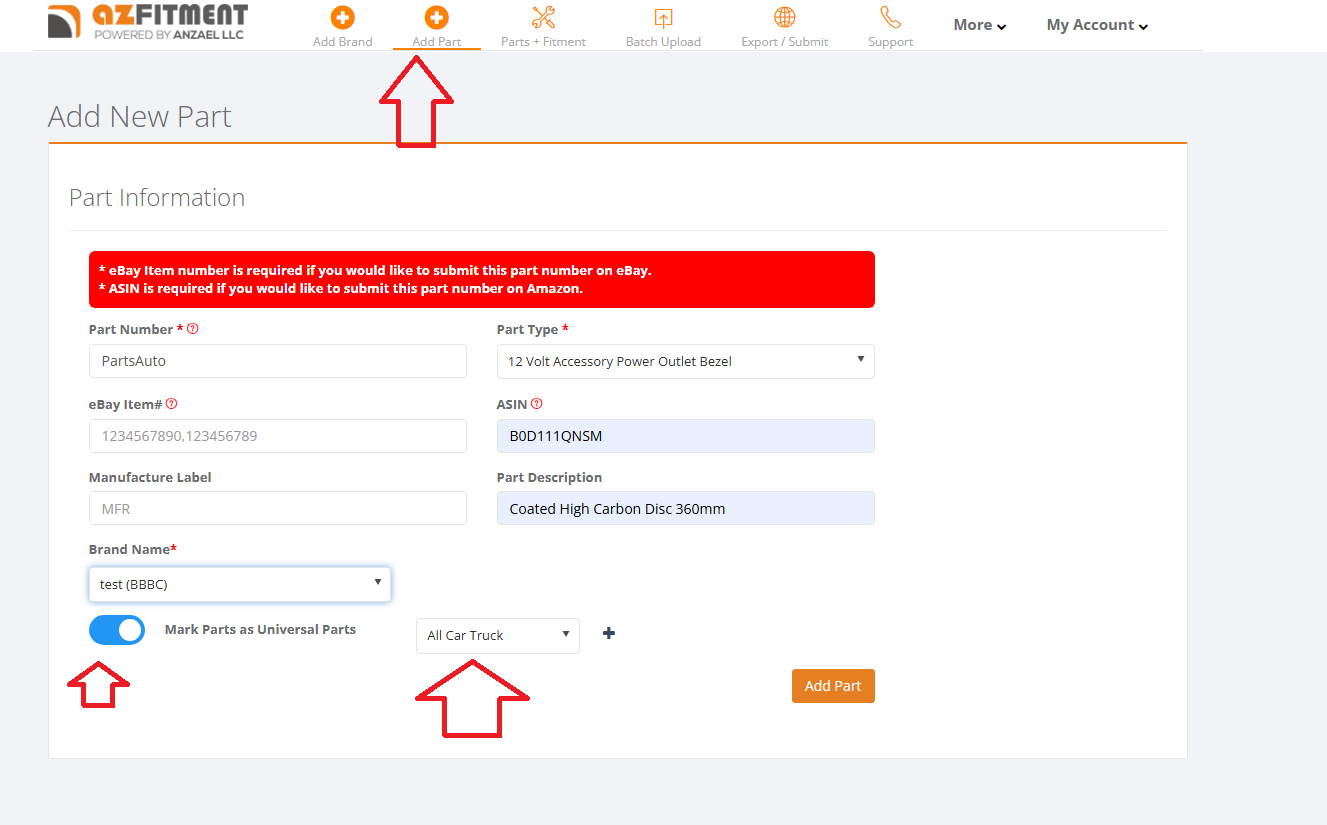Click the Manufacture Label field label
This screenshot has width=1327, height=825.
coord(150,477)
